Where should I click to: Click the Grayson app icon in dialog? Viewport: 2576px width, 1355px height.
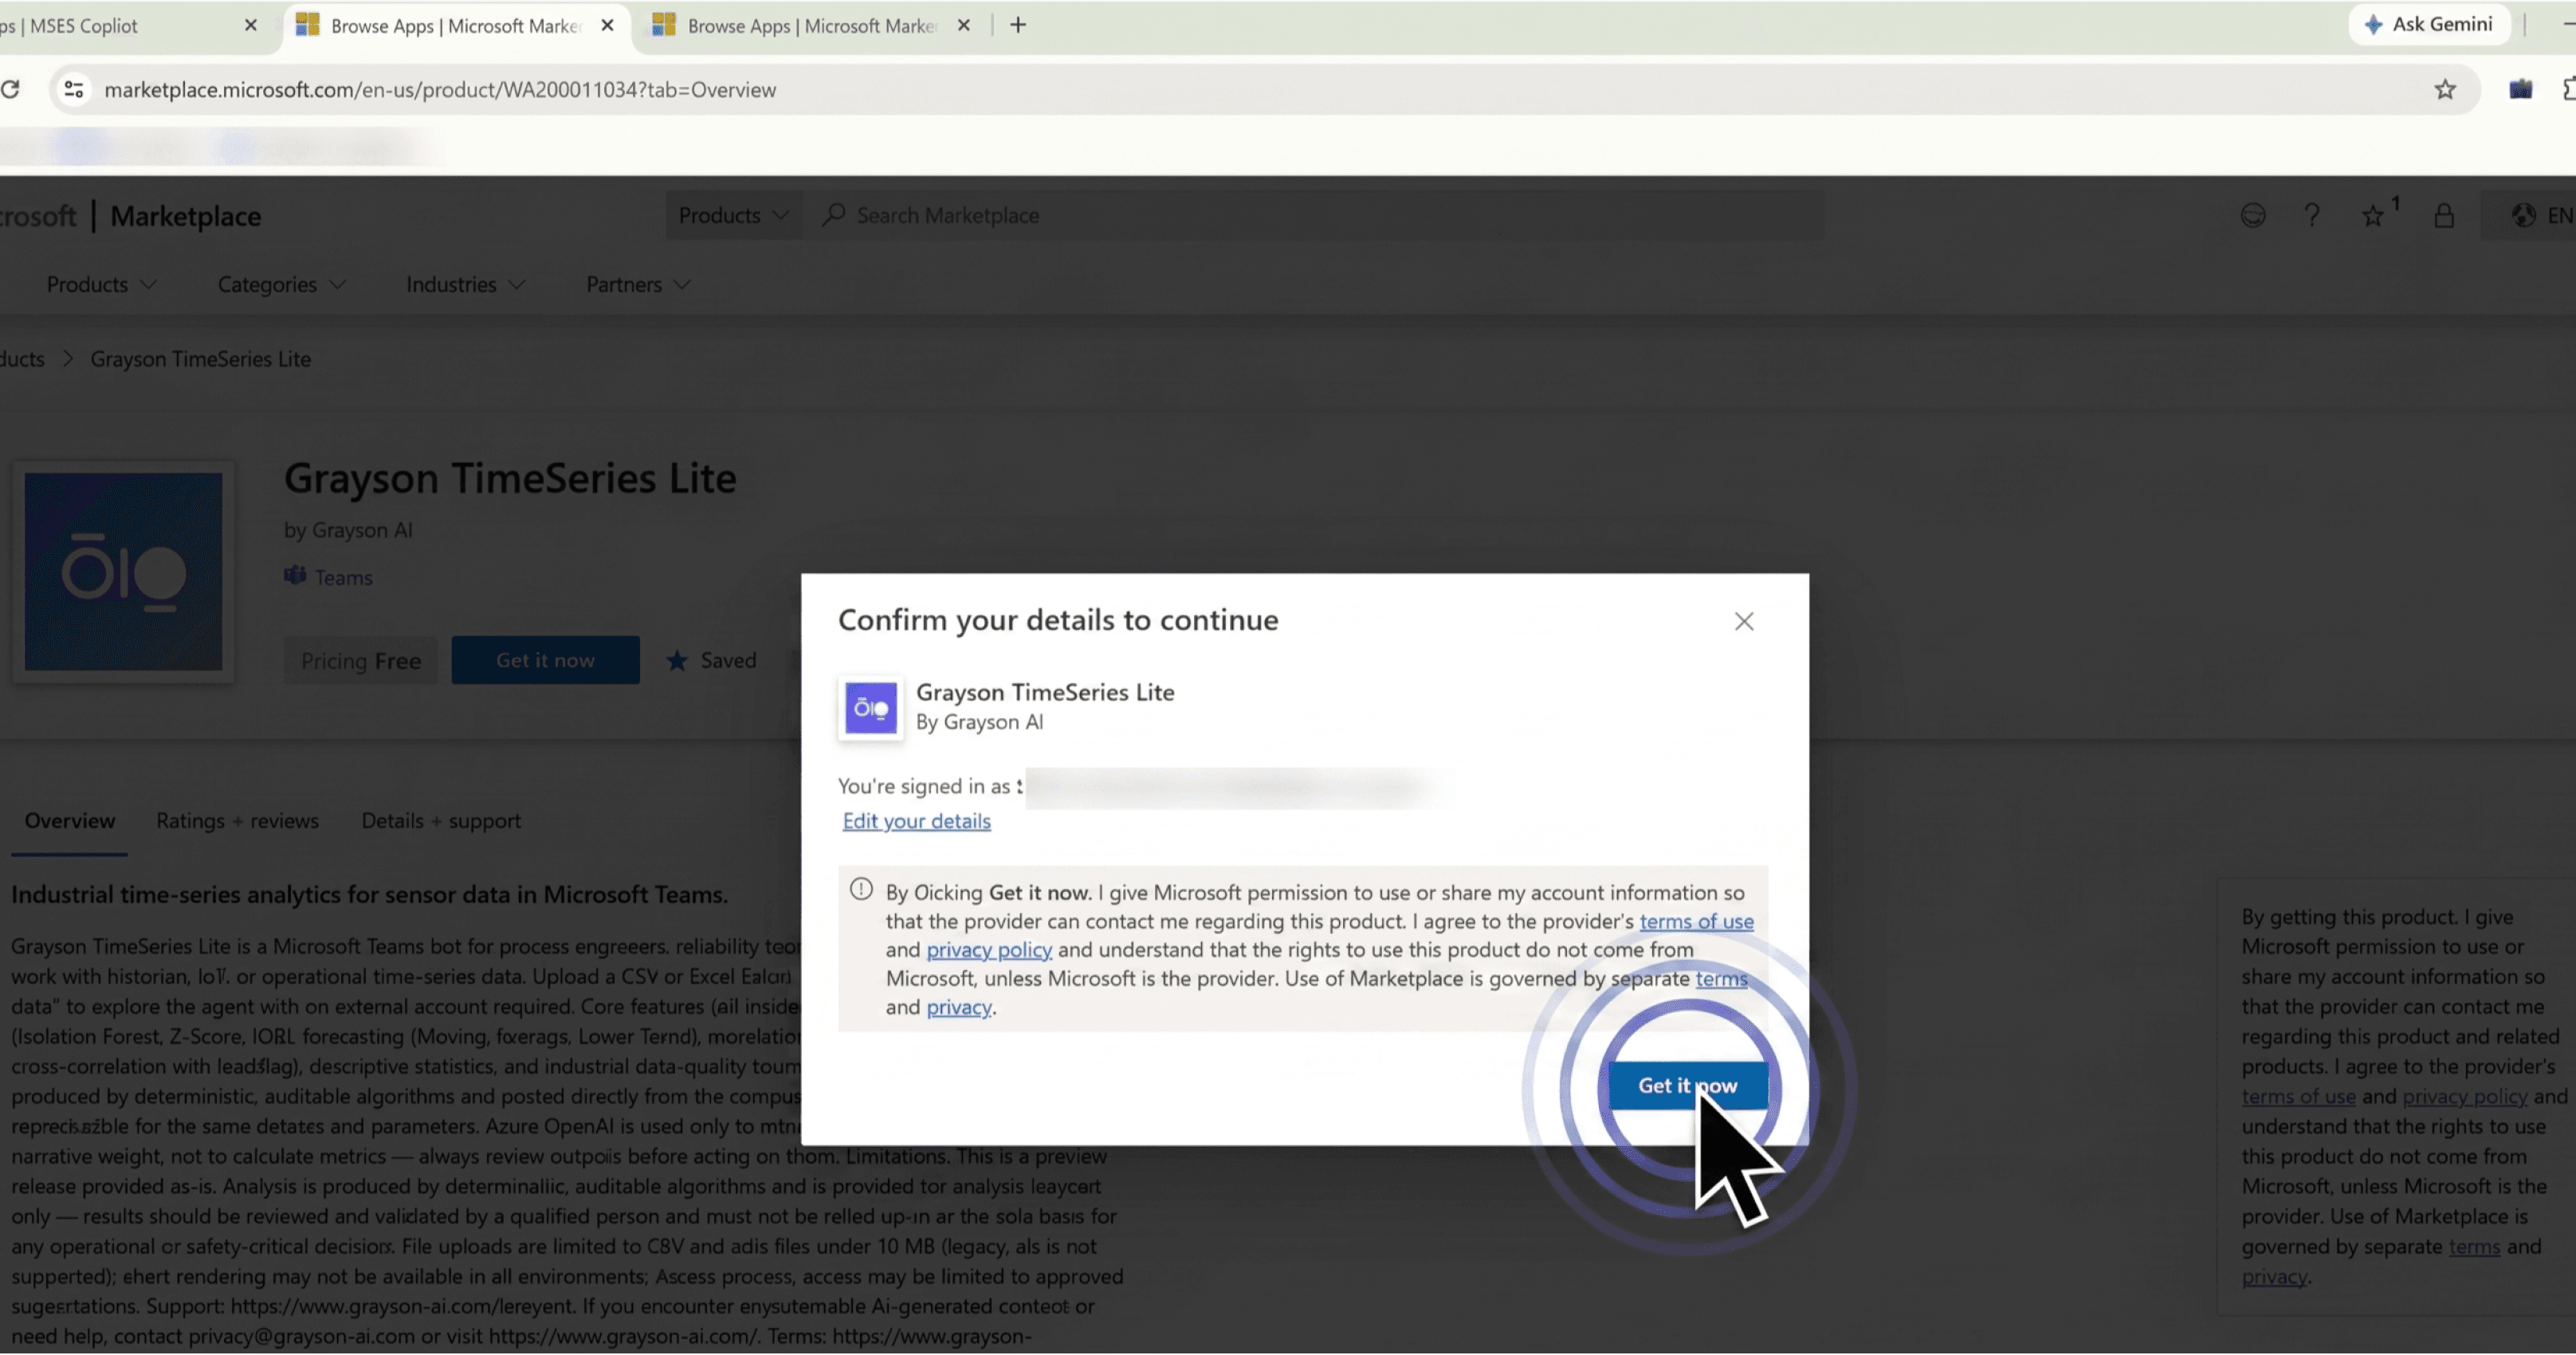click(x=871, y=708)
